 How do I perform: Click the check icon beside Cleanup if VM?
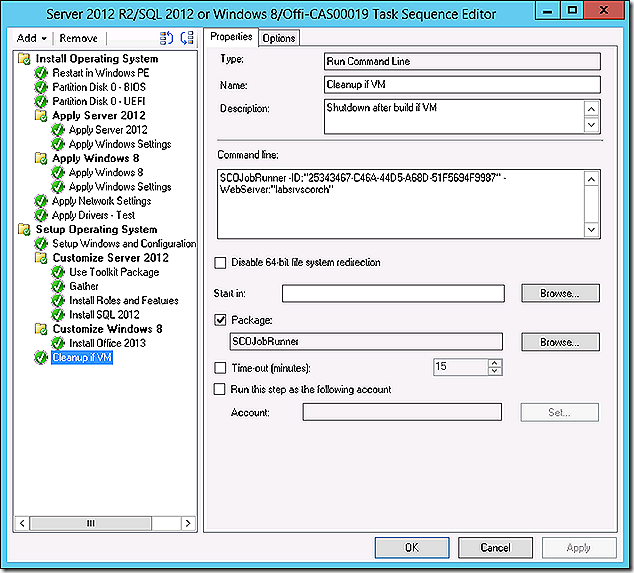click(x=41, y=357)
